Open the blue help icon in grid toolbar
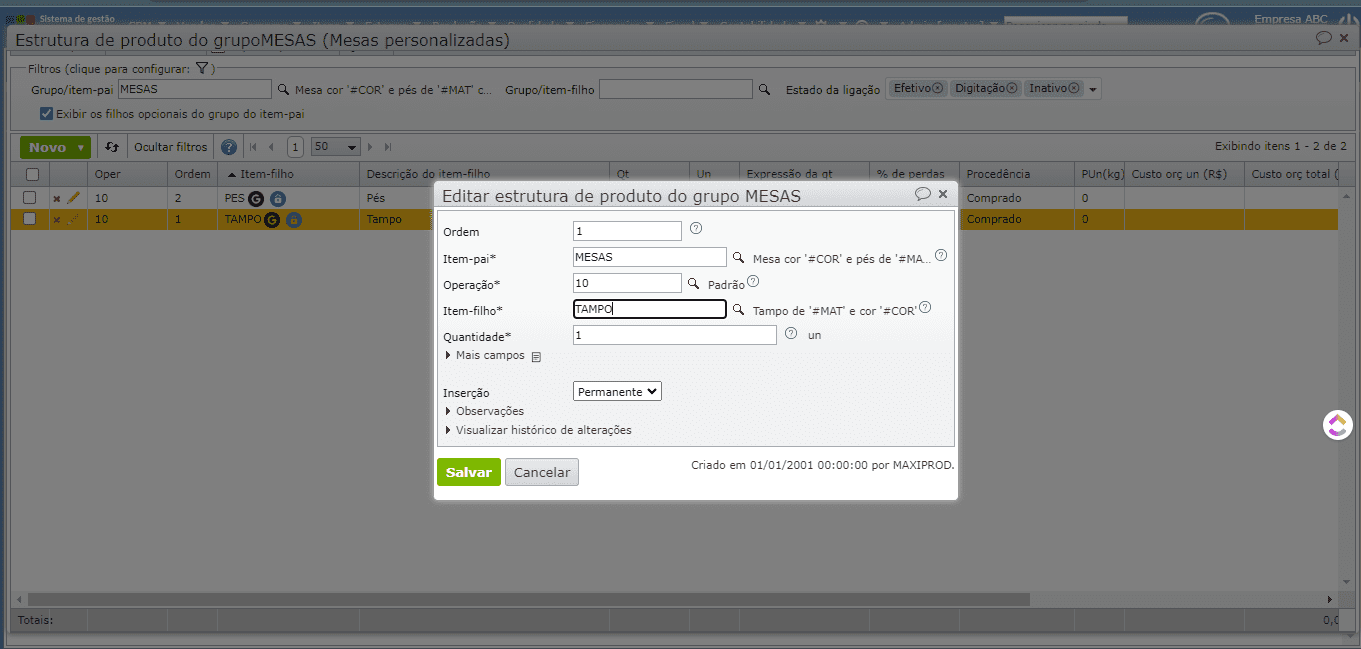The width and height of the screenshot is (1361, 649). tap(229, 147)
